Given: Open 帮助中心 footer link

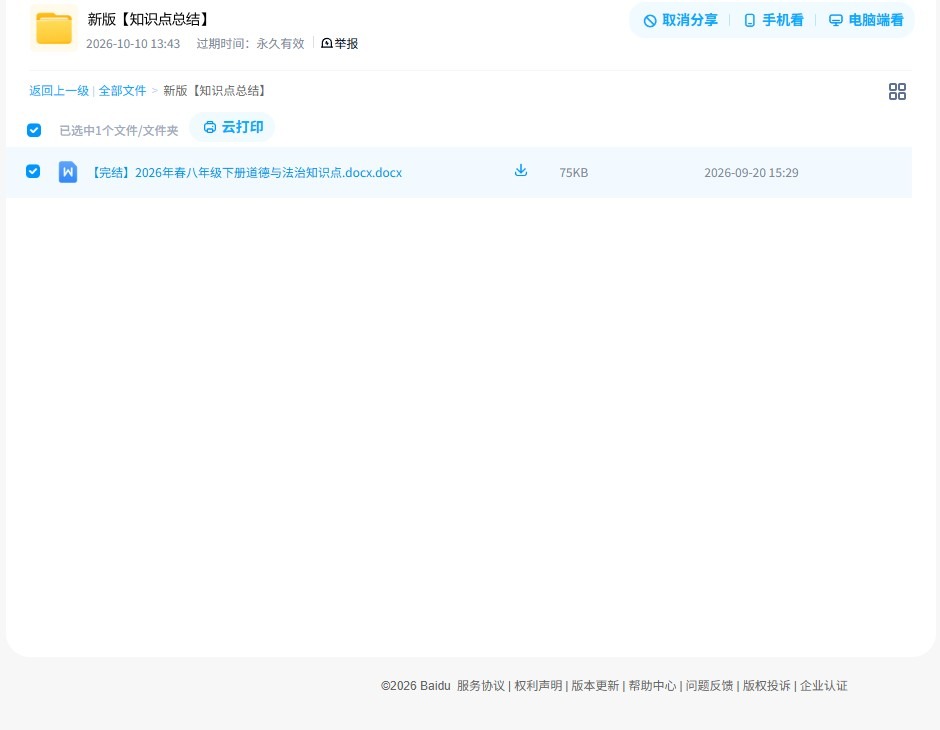Looking at the screenshot, I should (x=652, y=686).
